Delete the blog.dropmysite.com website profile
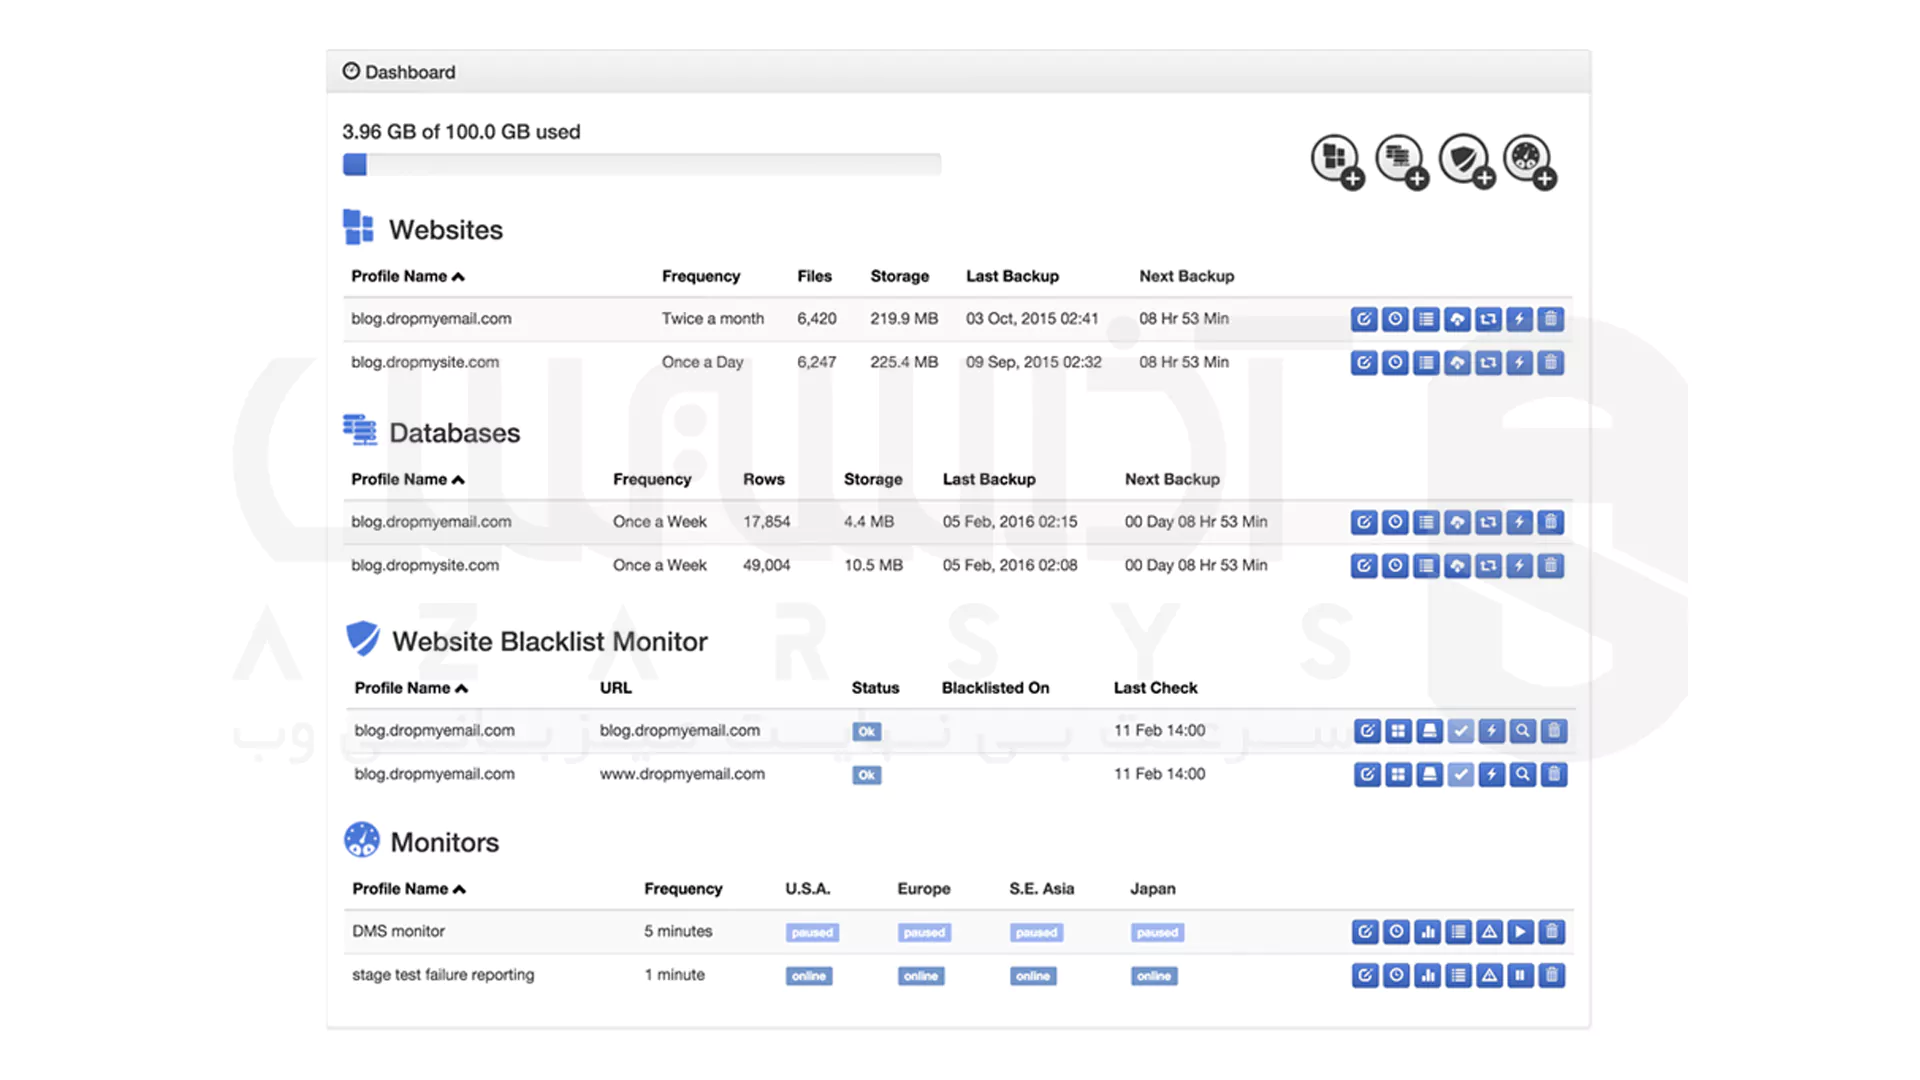This screenshot has height=1080, width=1920. coord(1550,362)
